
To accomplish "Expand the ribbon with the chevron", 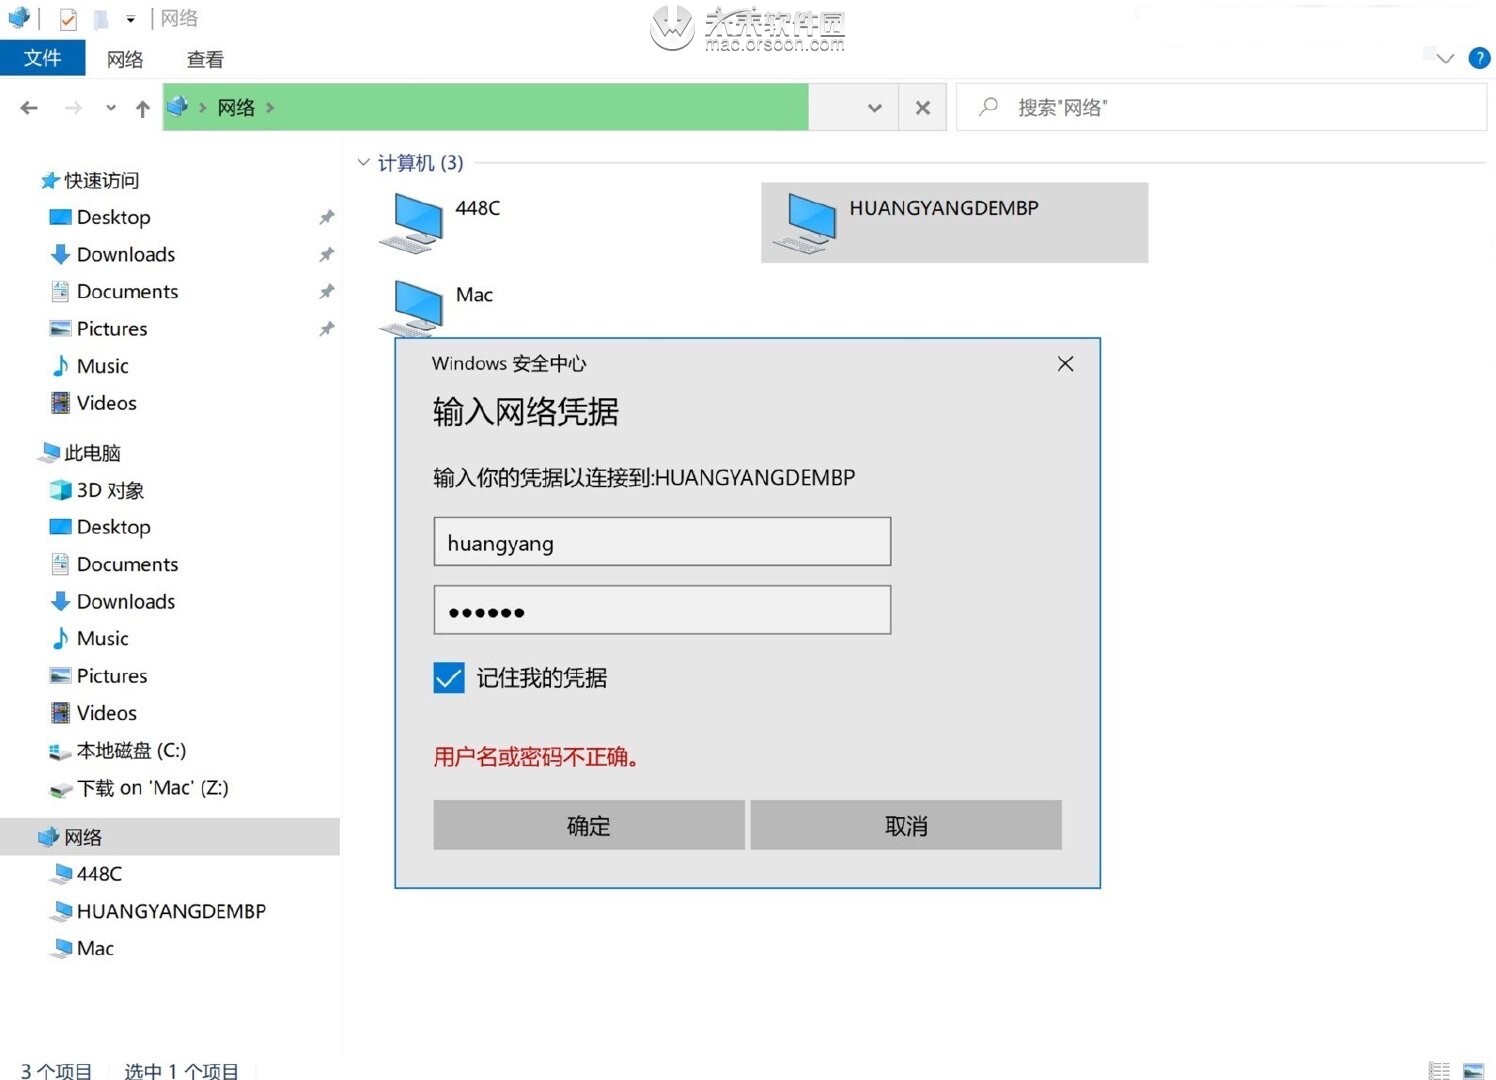I will click(x=1445, y=58).
